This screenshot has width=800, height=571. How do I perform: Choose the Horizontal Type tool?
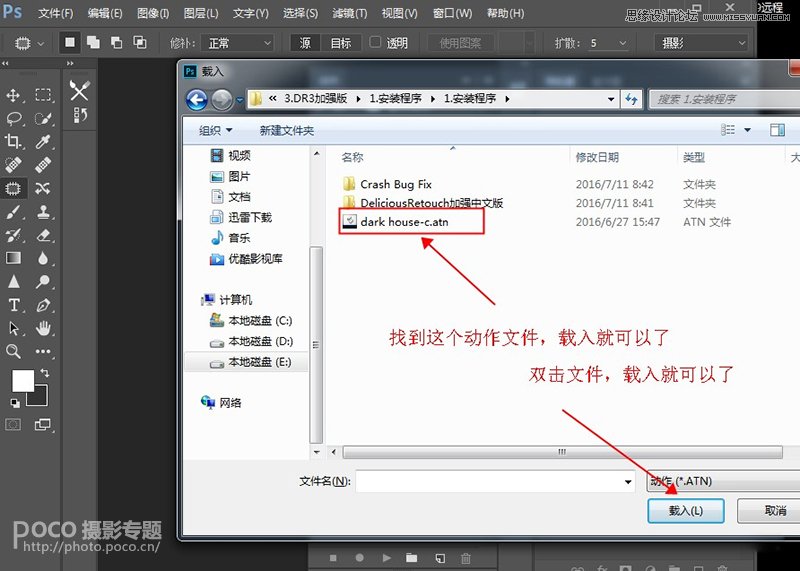click(x=14, y=305)
